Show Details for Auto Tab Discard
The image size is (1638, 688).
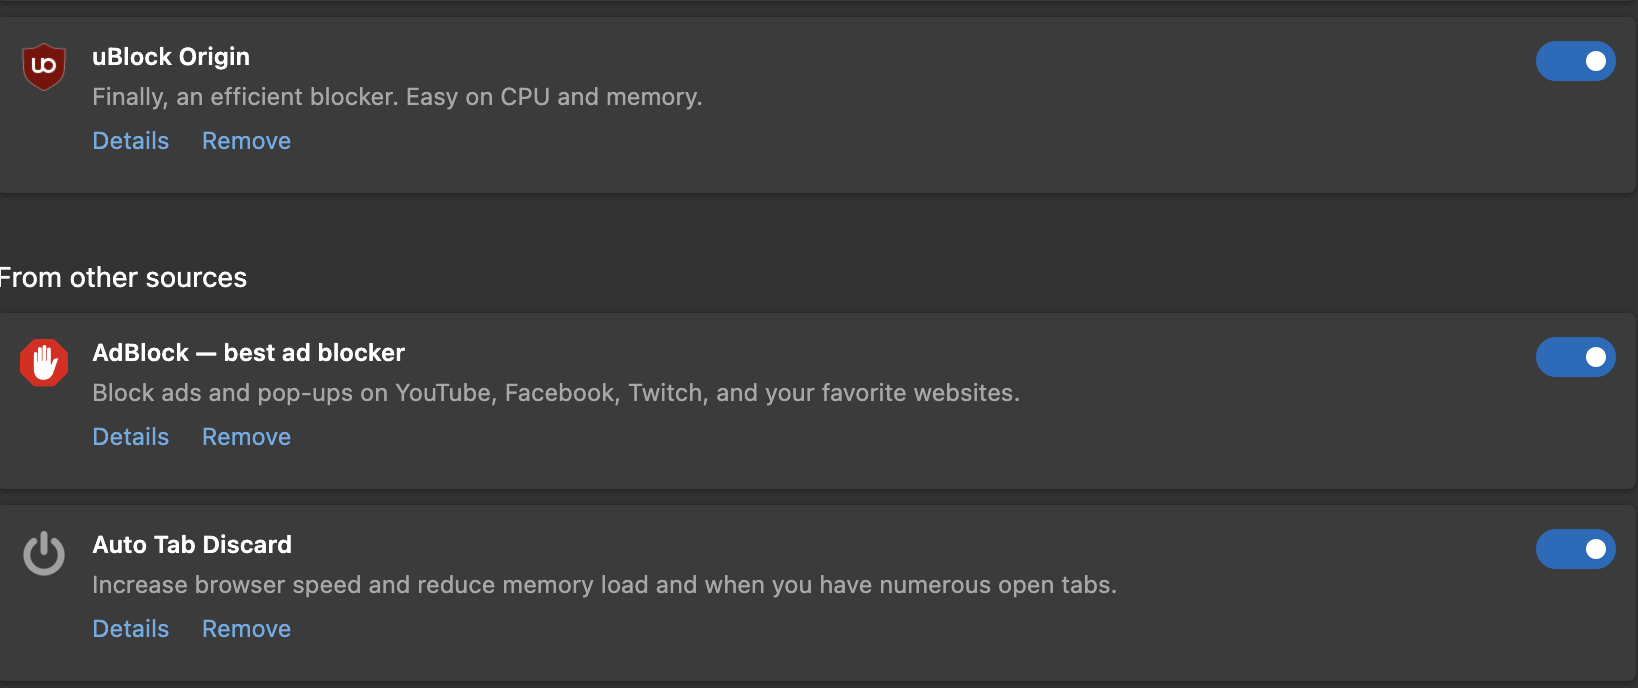pyautogui.click(x=131, y=629)
